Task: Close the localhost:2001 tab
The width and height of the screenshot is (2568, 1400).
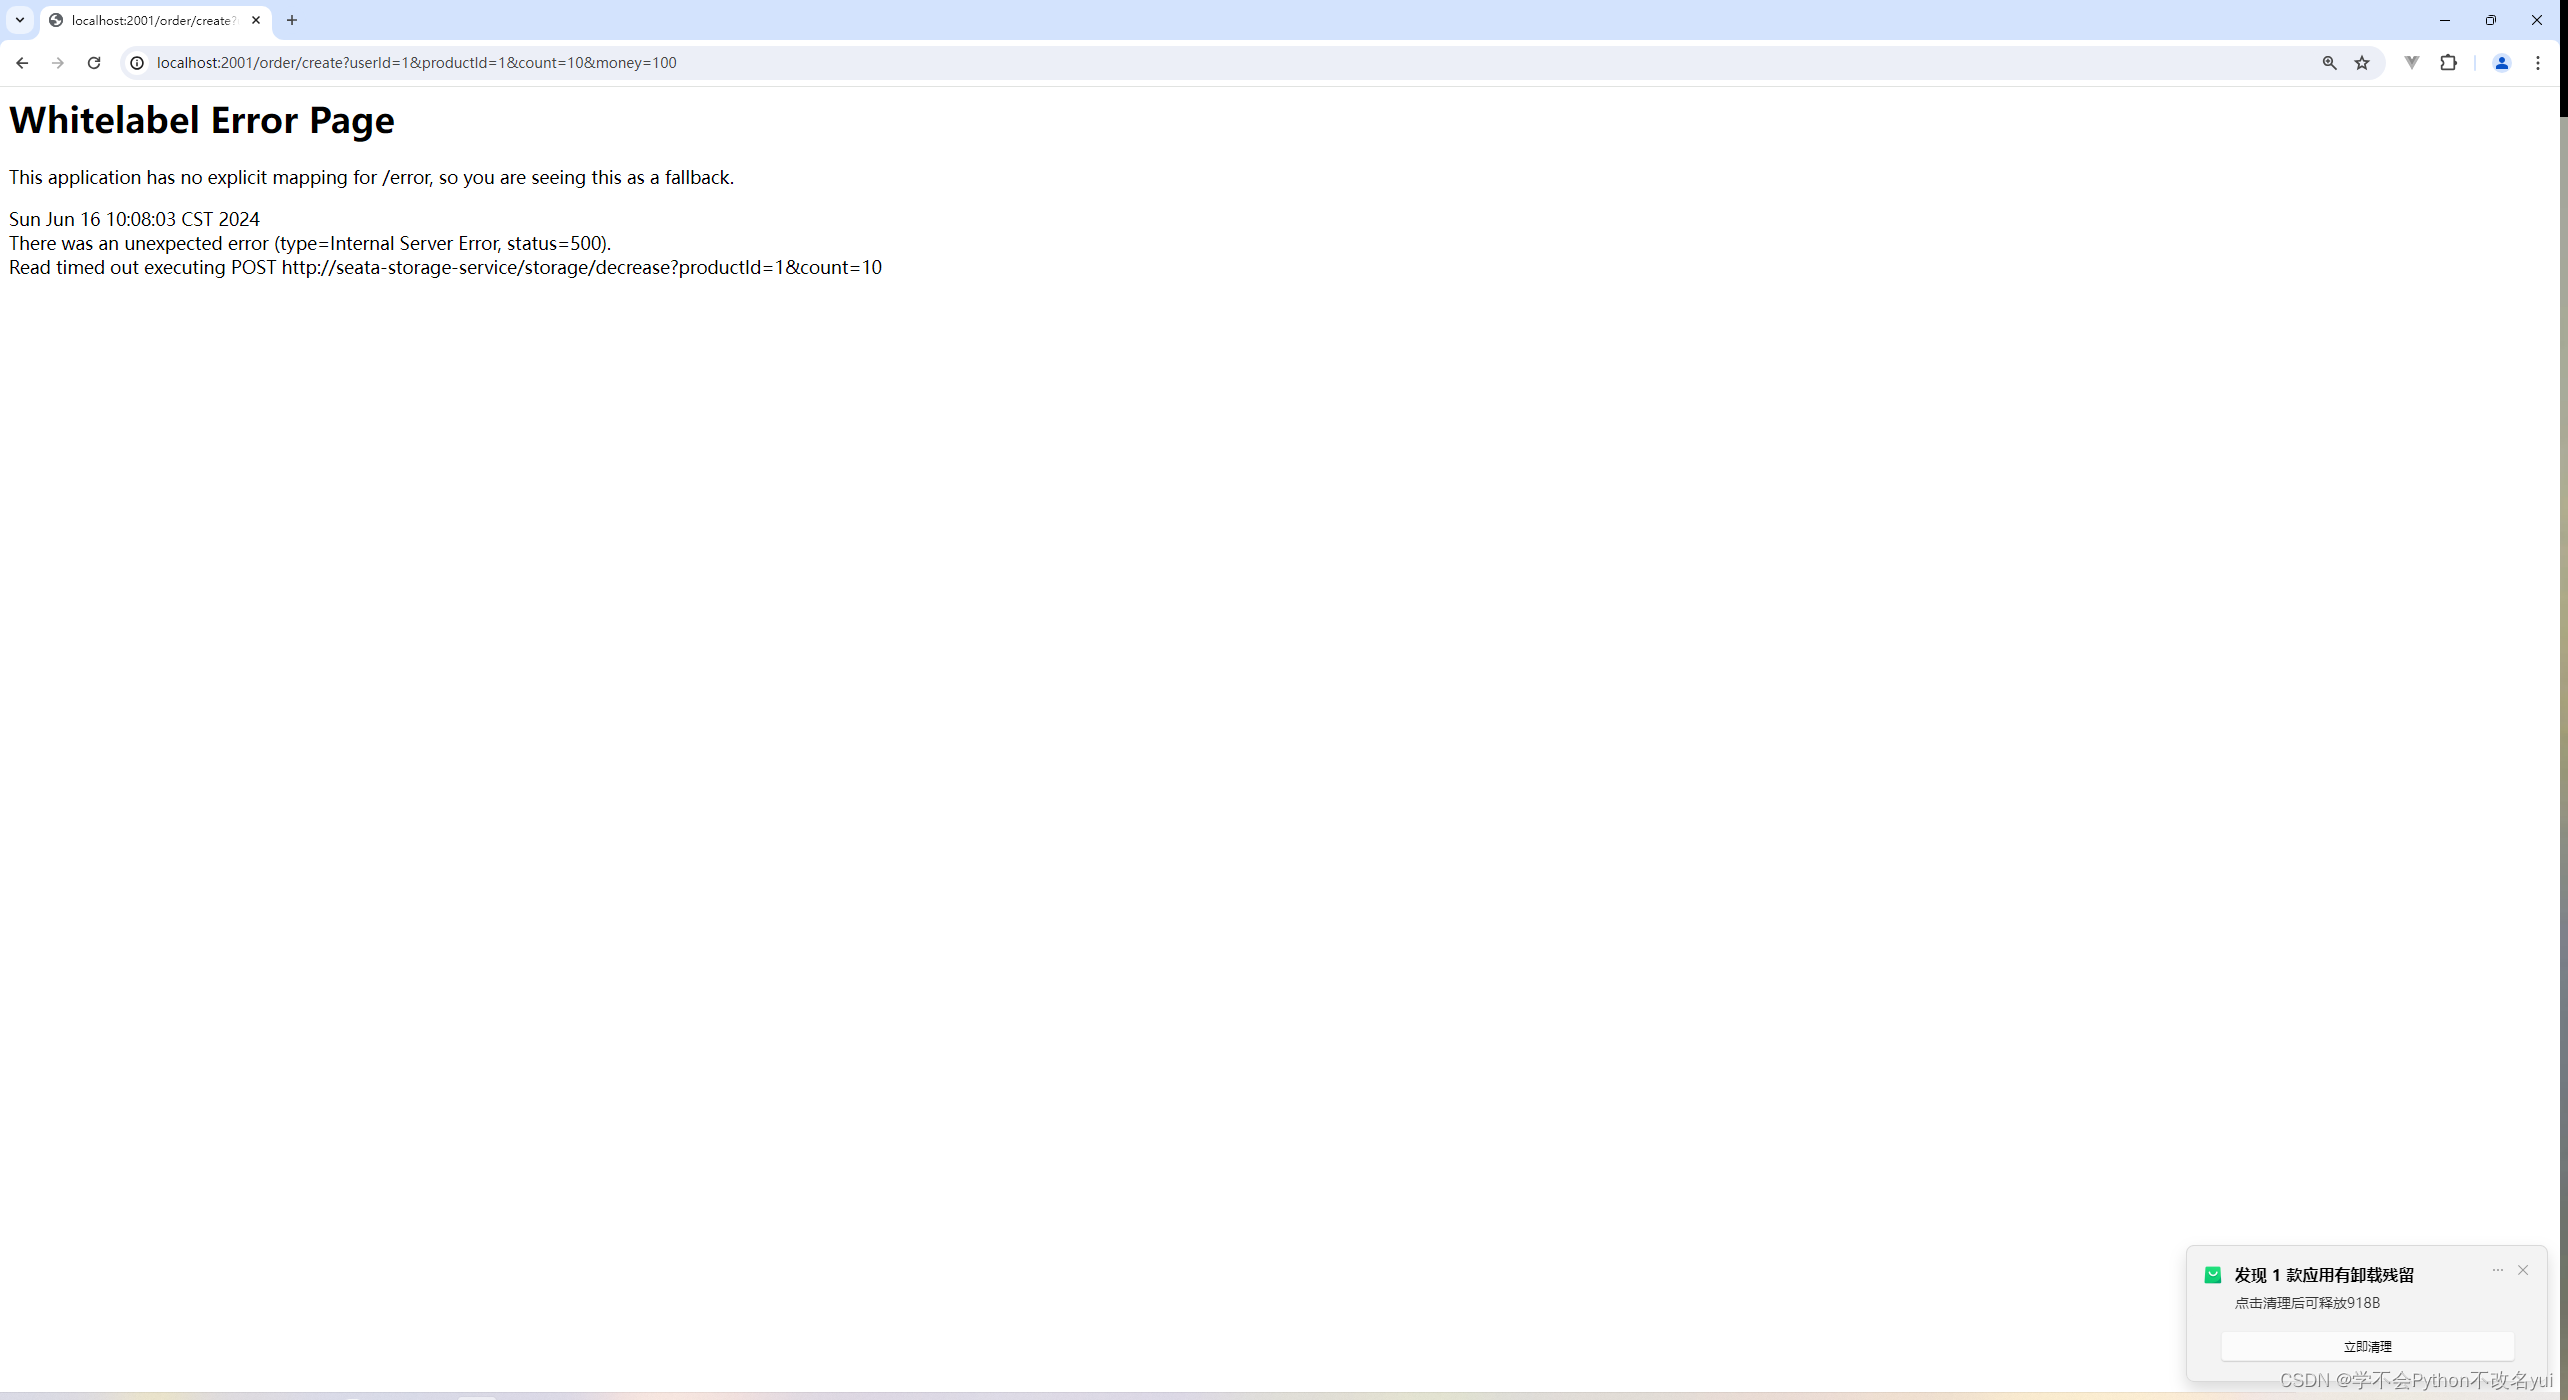Action: 256,20
